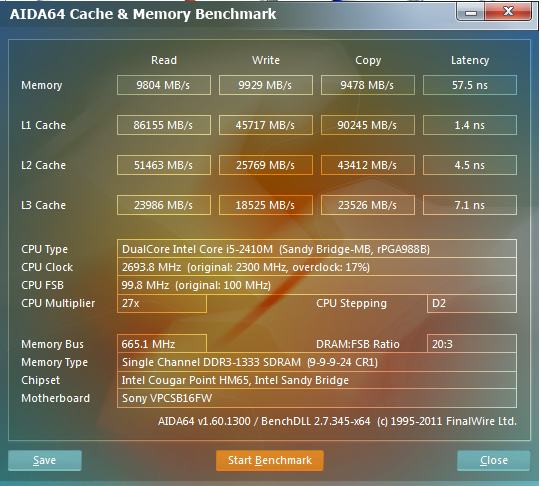This screenshot has width=541, height=486.
Task: Click the CPU FSB label
Action: pyautogui.click(x=42, y=285)
